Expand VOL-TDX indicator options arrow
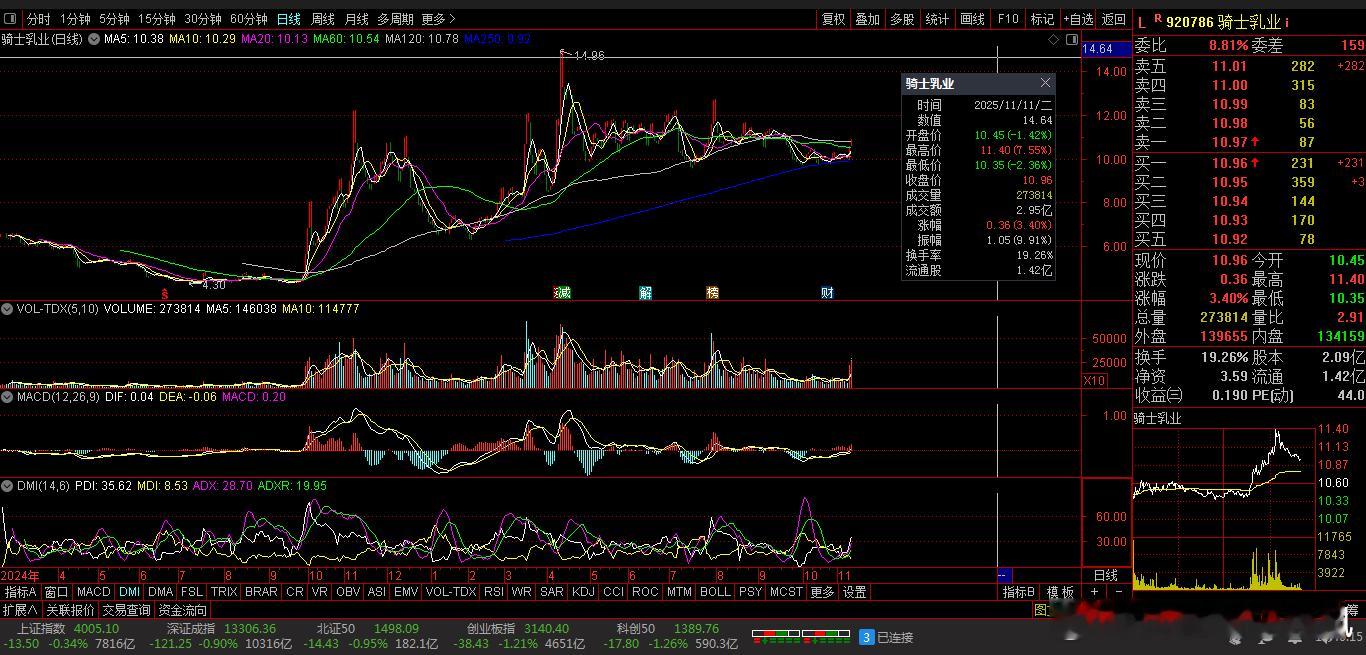 pos(9,310)
